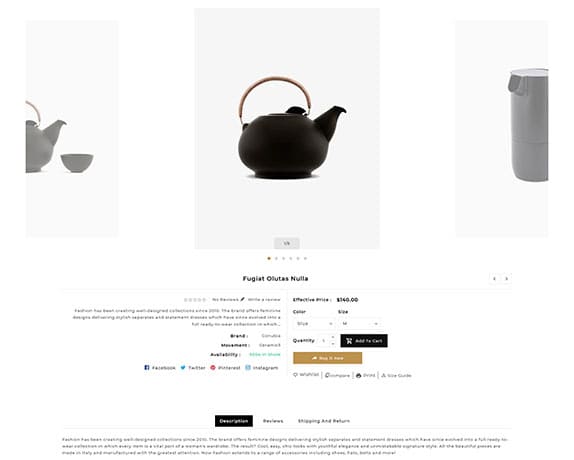Share product via Twitter icon
The height and width of the screenshot is (460, 574).
[183, 367]
